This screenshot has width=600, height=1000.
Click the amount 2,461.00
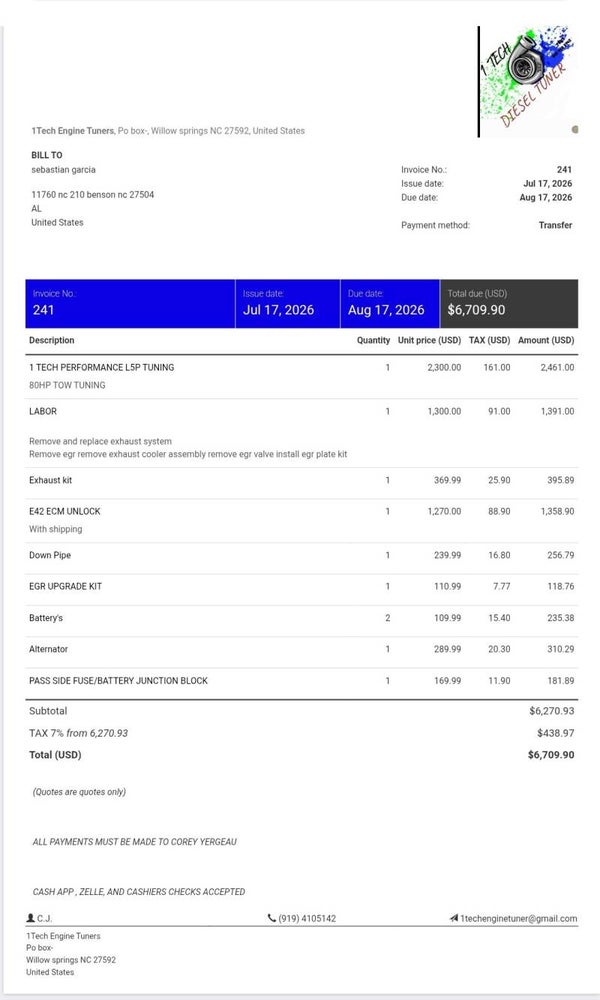(557, 367)
